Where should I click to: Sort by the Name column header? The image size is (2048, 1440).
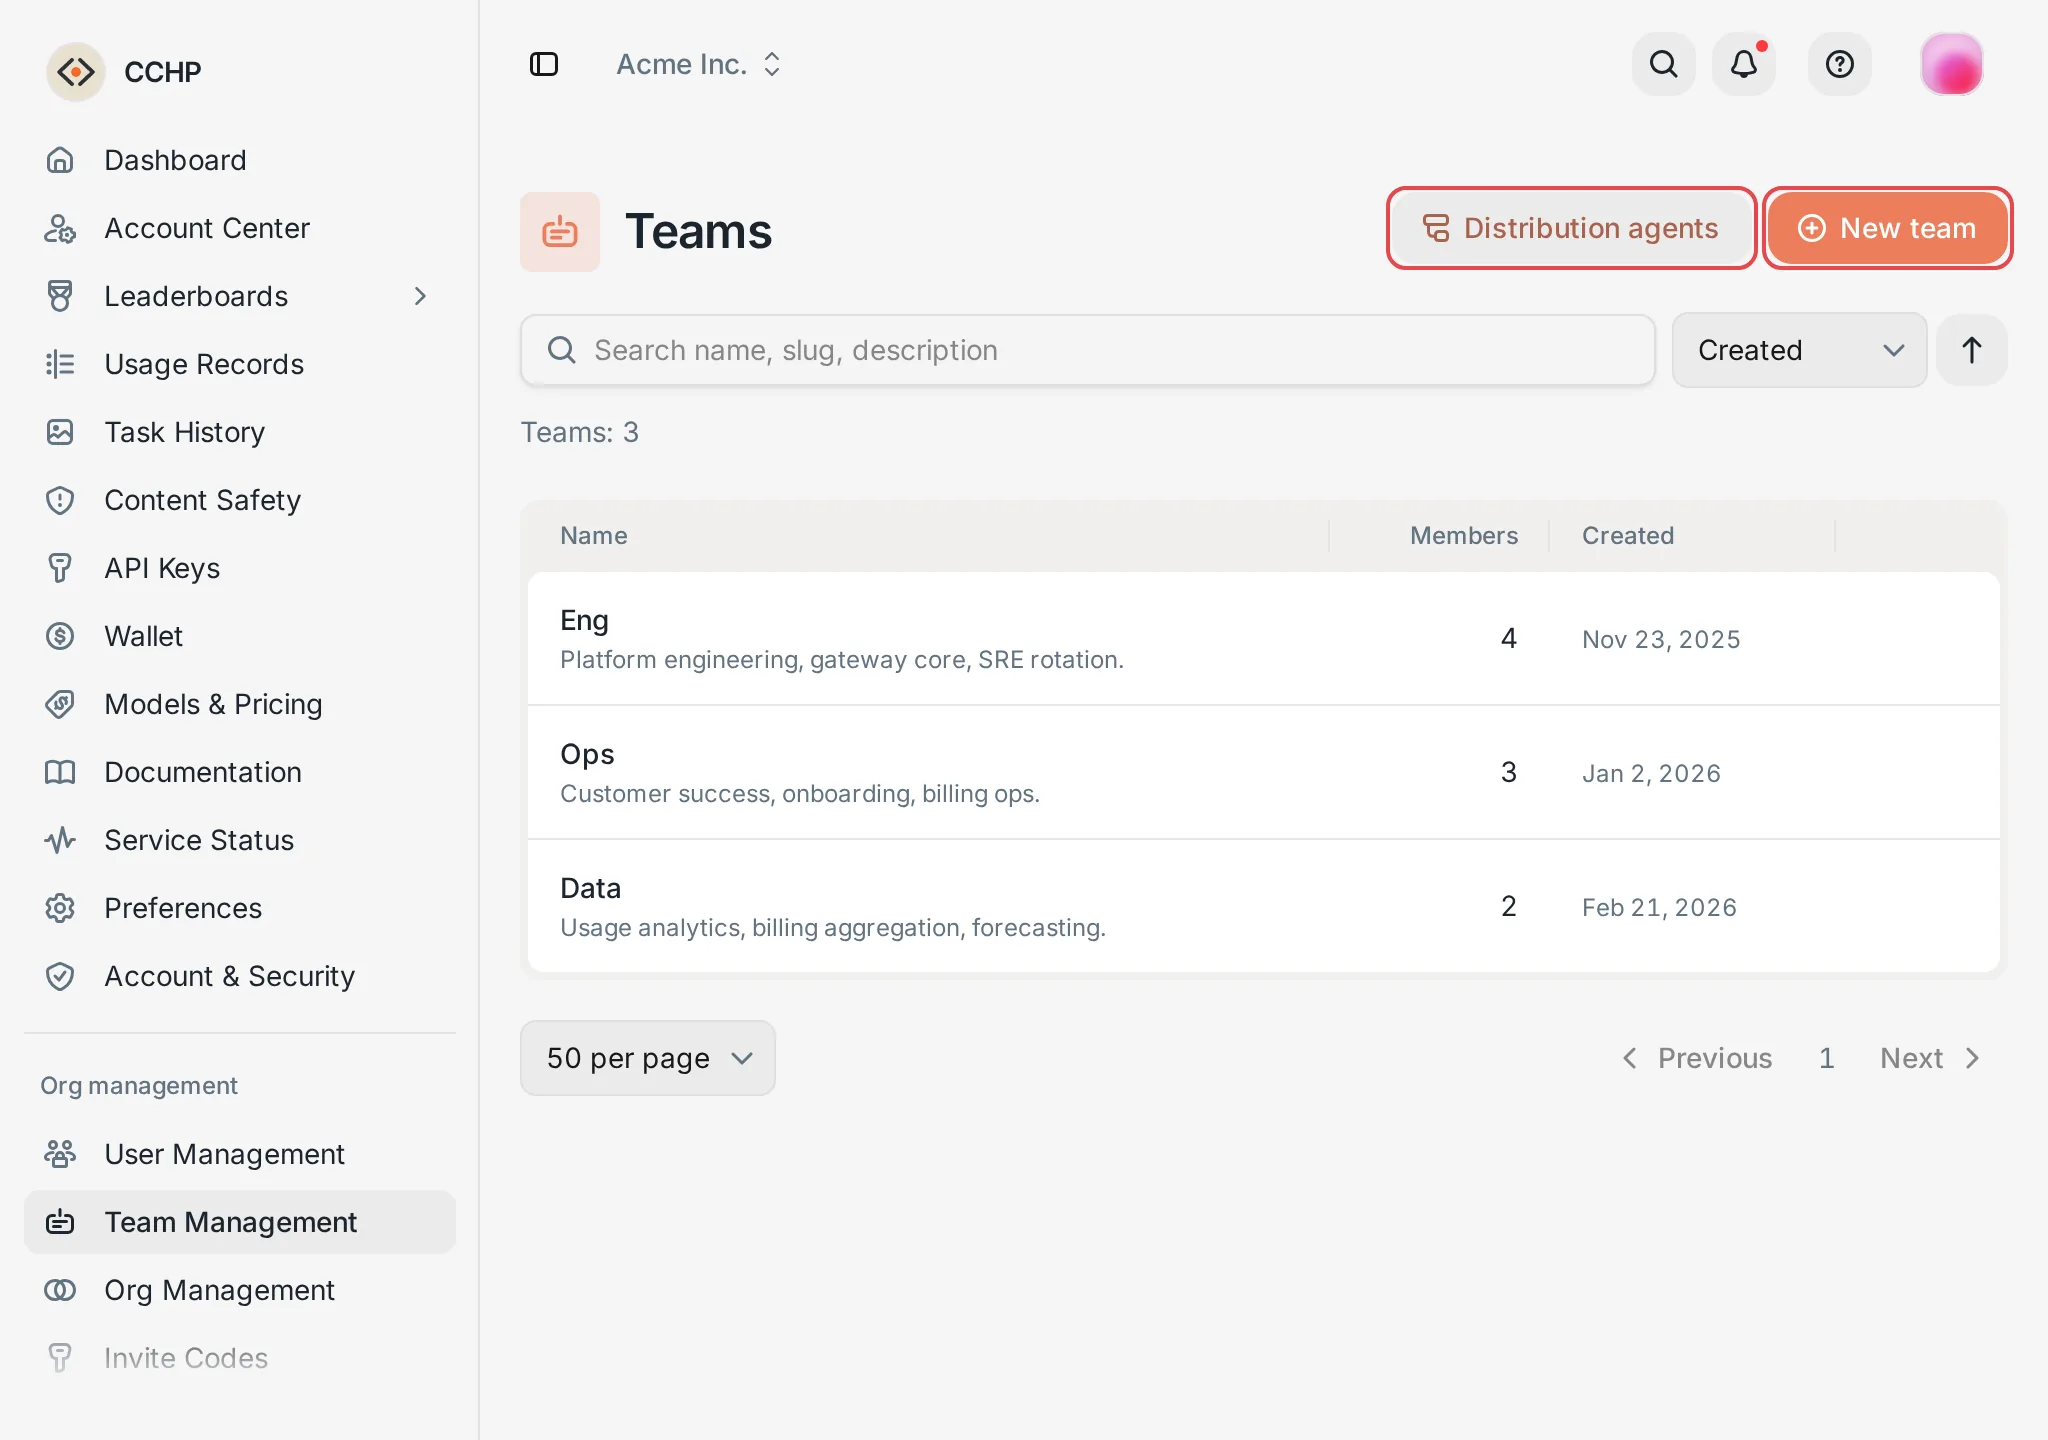pos(594,536)
